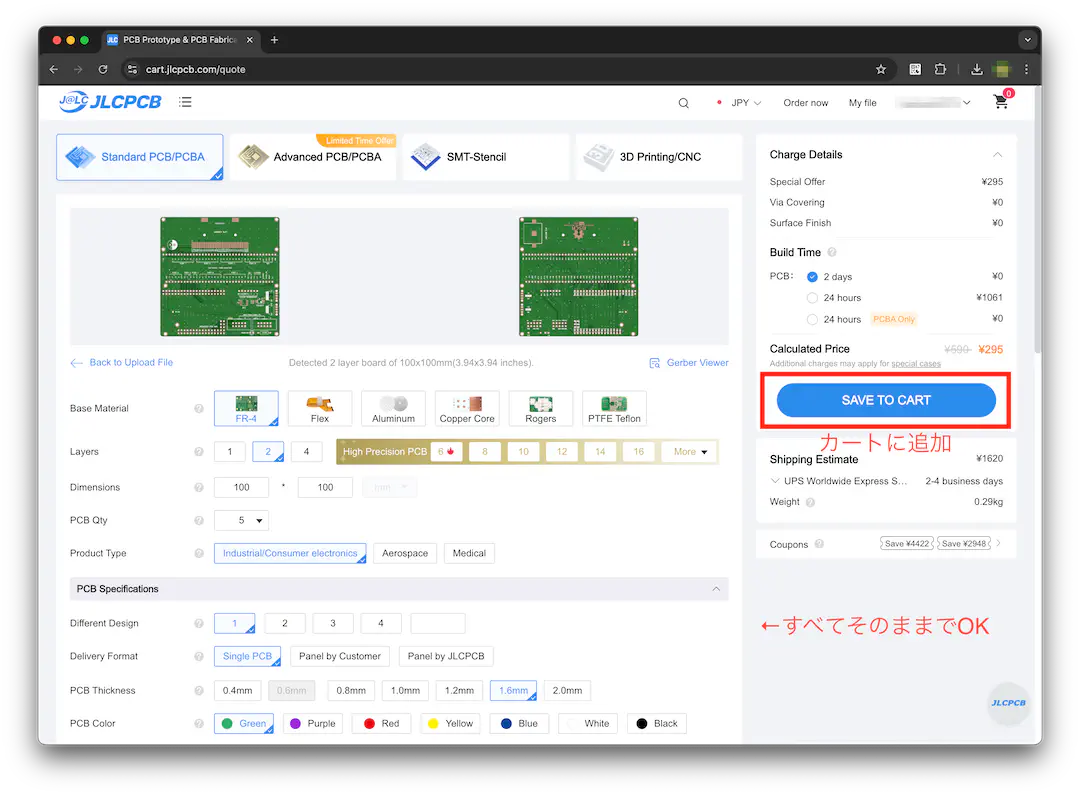Choose Purple PCB color
The height and width of the screenshot is (795, 1080).
pos(313,724)
